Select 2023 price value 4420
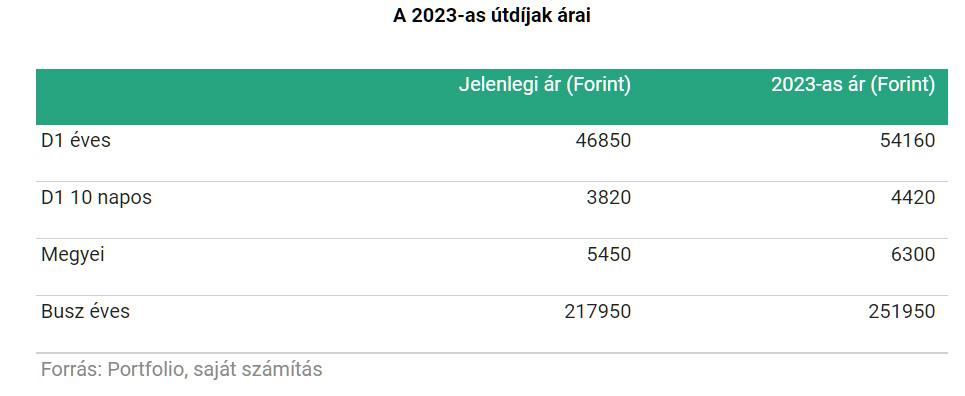Image resolution: width=965 pixels, height=396 pixels. [x=913, y=198]
